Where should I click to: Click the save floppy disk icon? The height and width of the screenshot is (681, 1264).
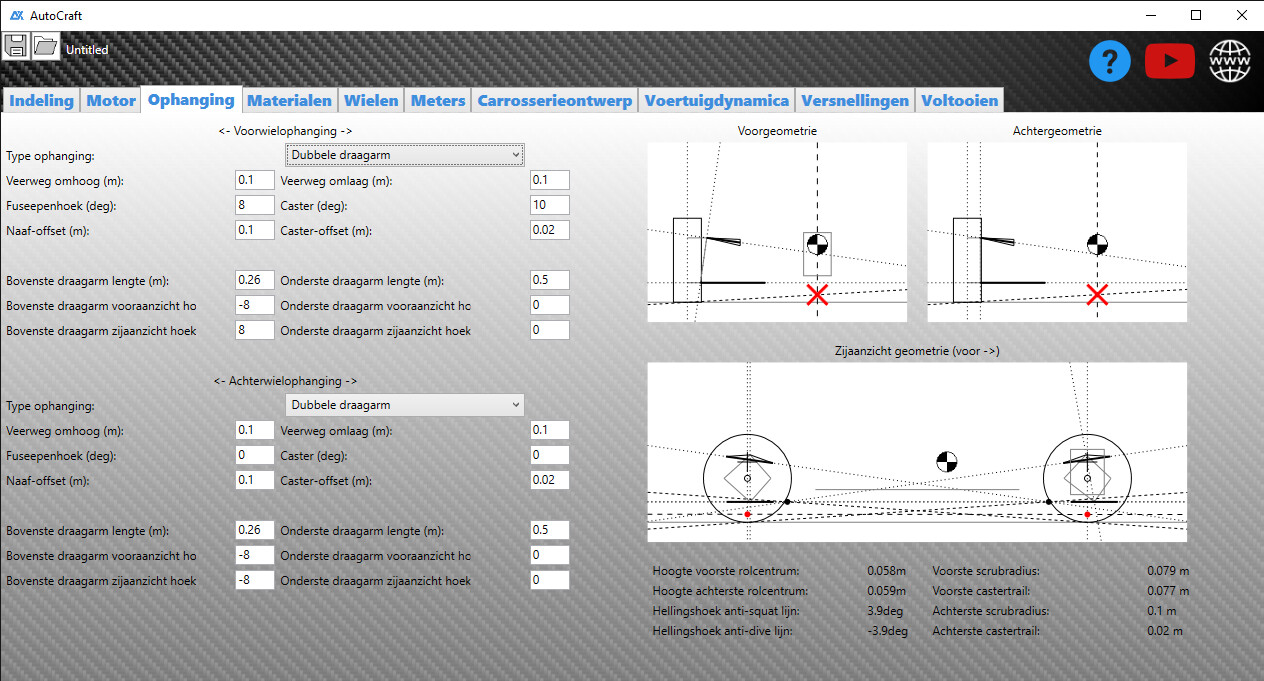click(x=16, y=46)
